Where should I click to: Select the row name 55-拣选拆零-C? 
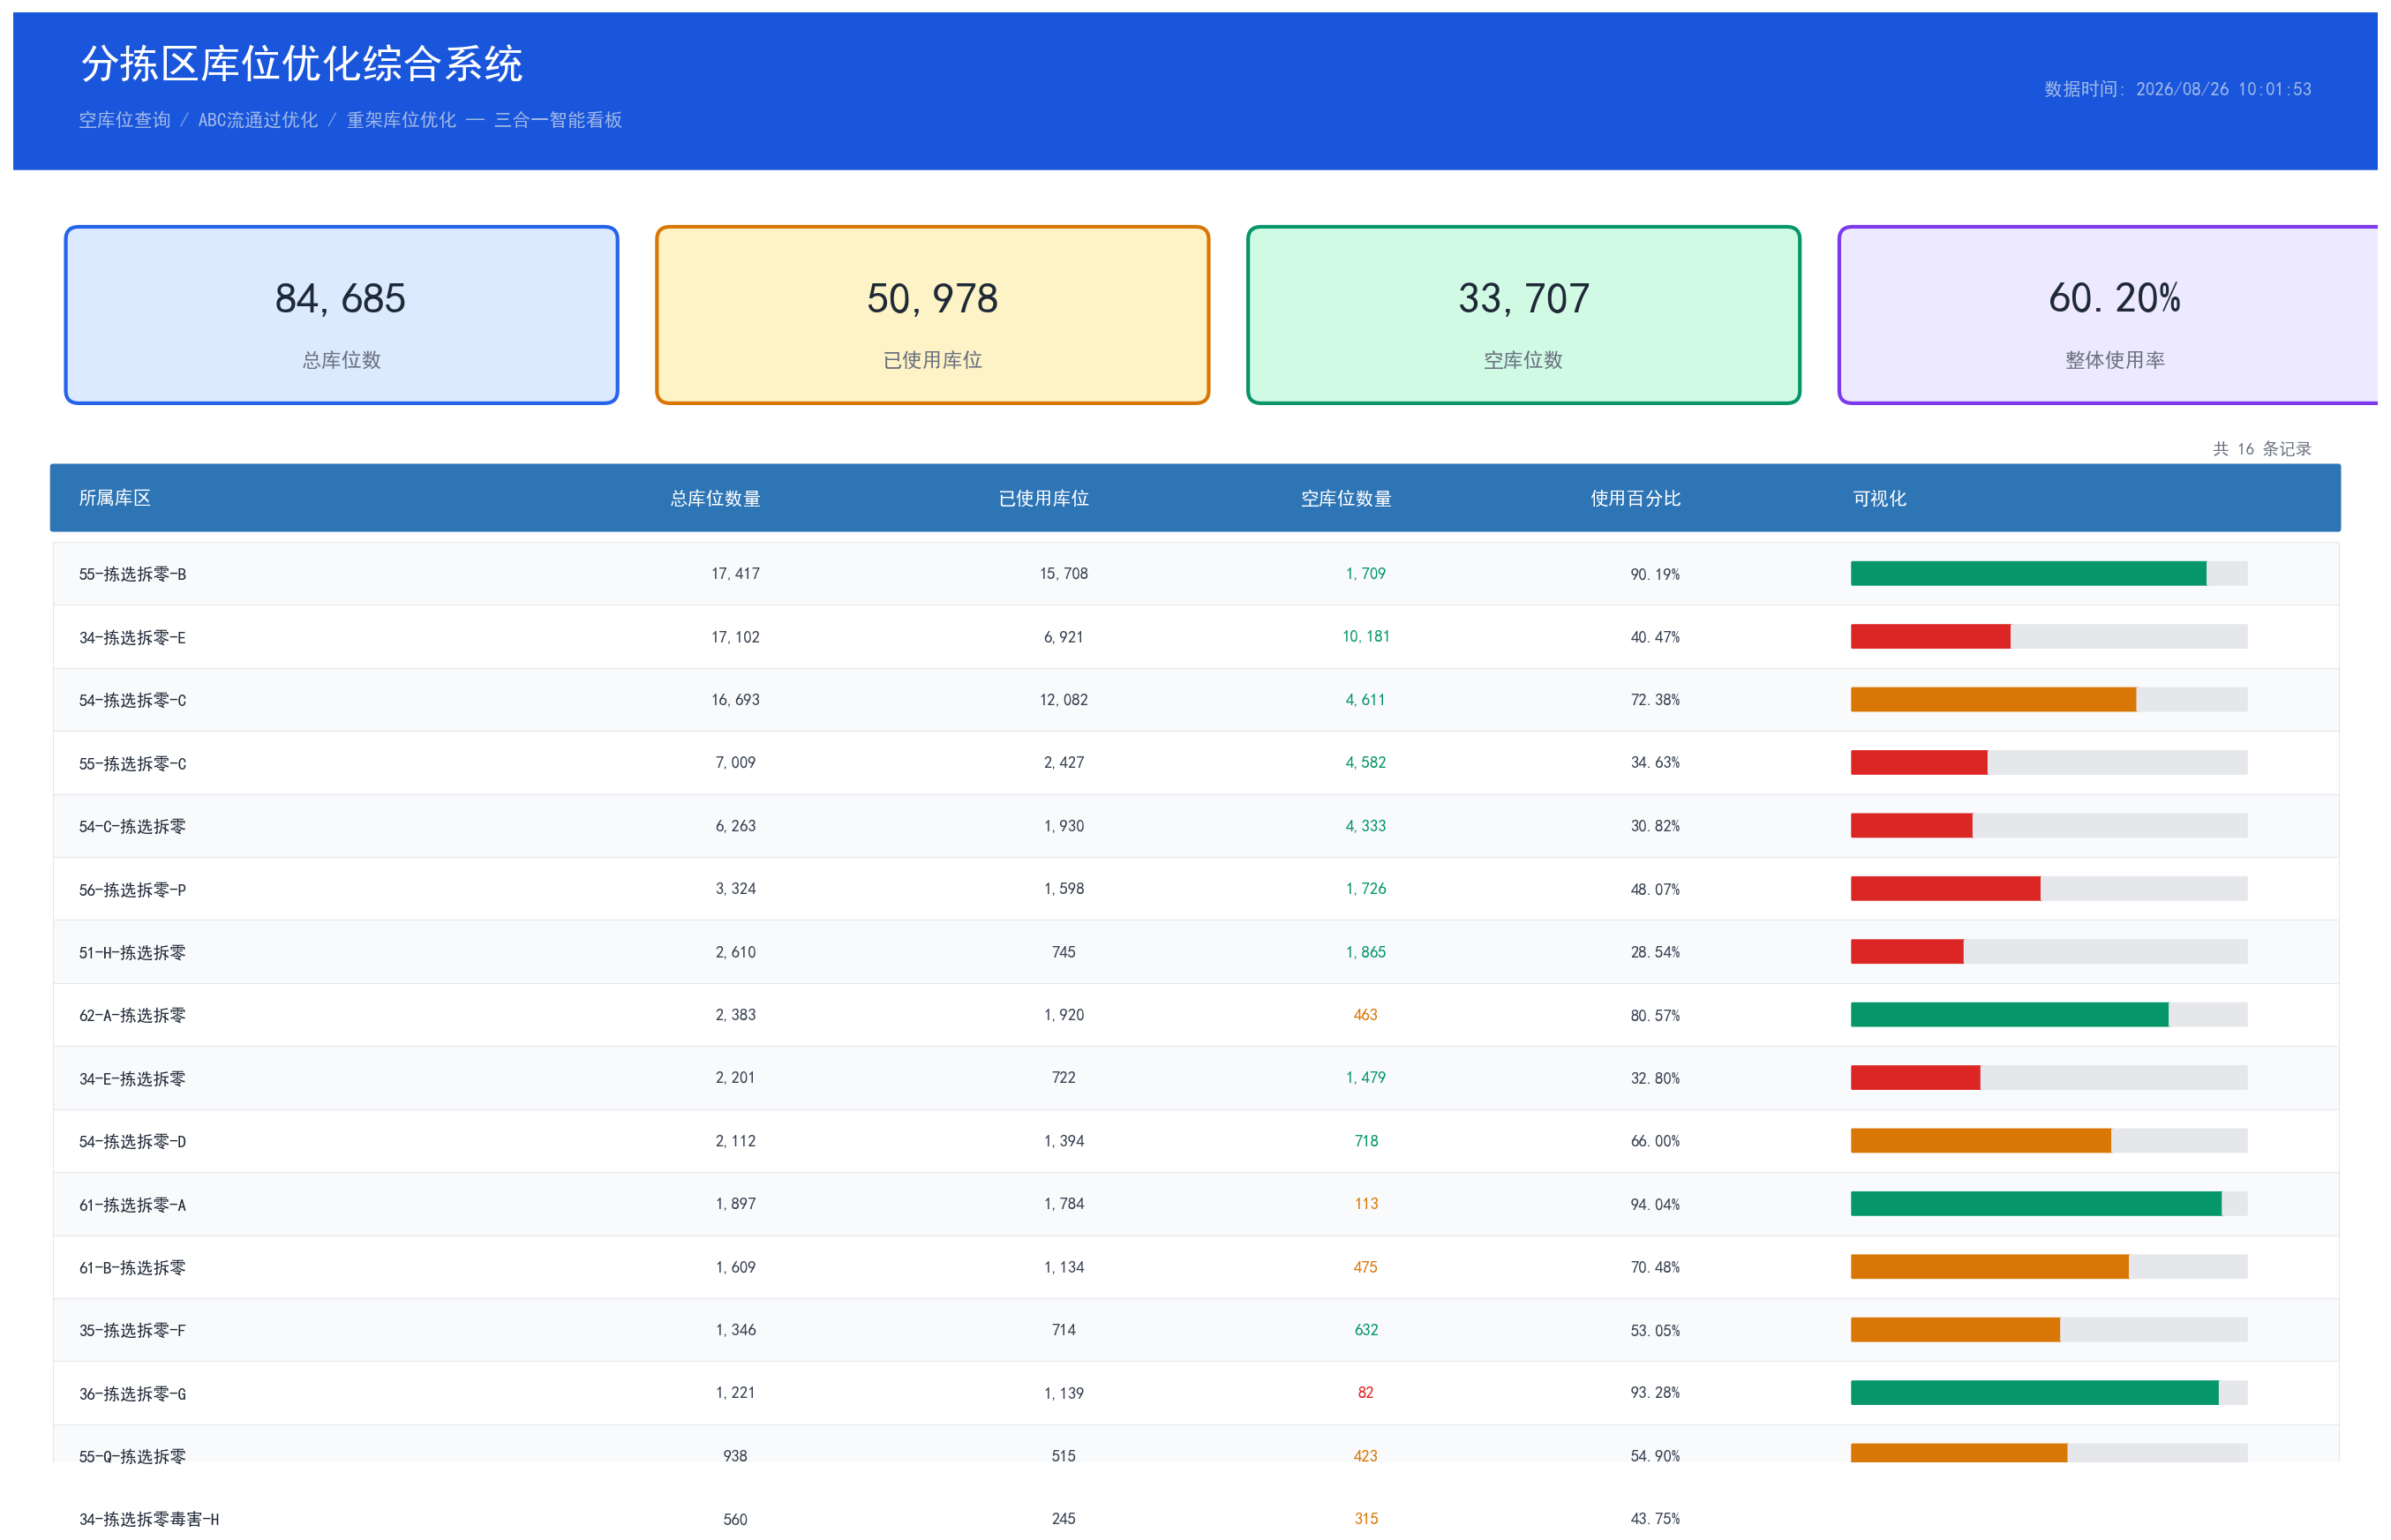point(132,763)
